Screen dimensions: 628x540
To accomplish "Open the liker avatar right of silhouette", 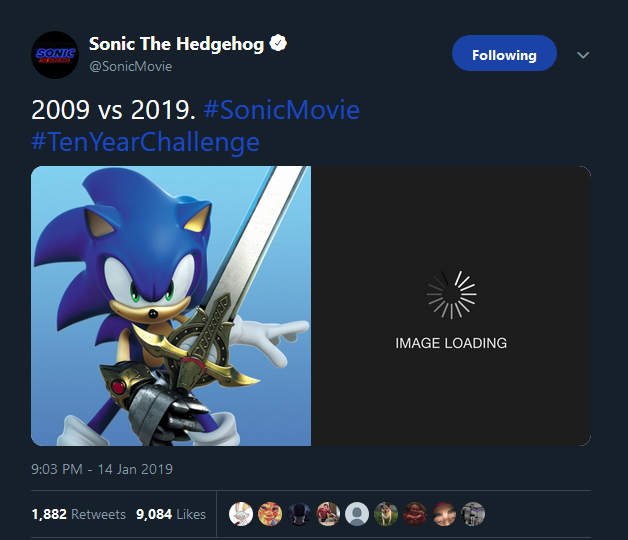I will point(386,514).
